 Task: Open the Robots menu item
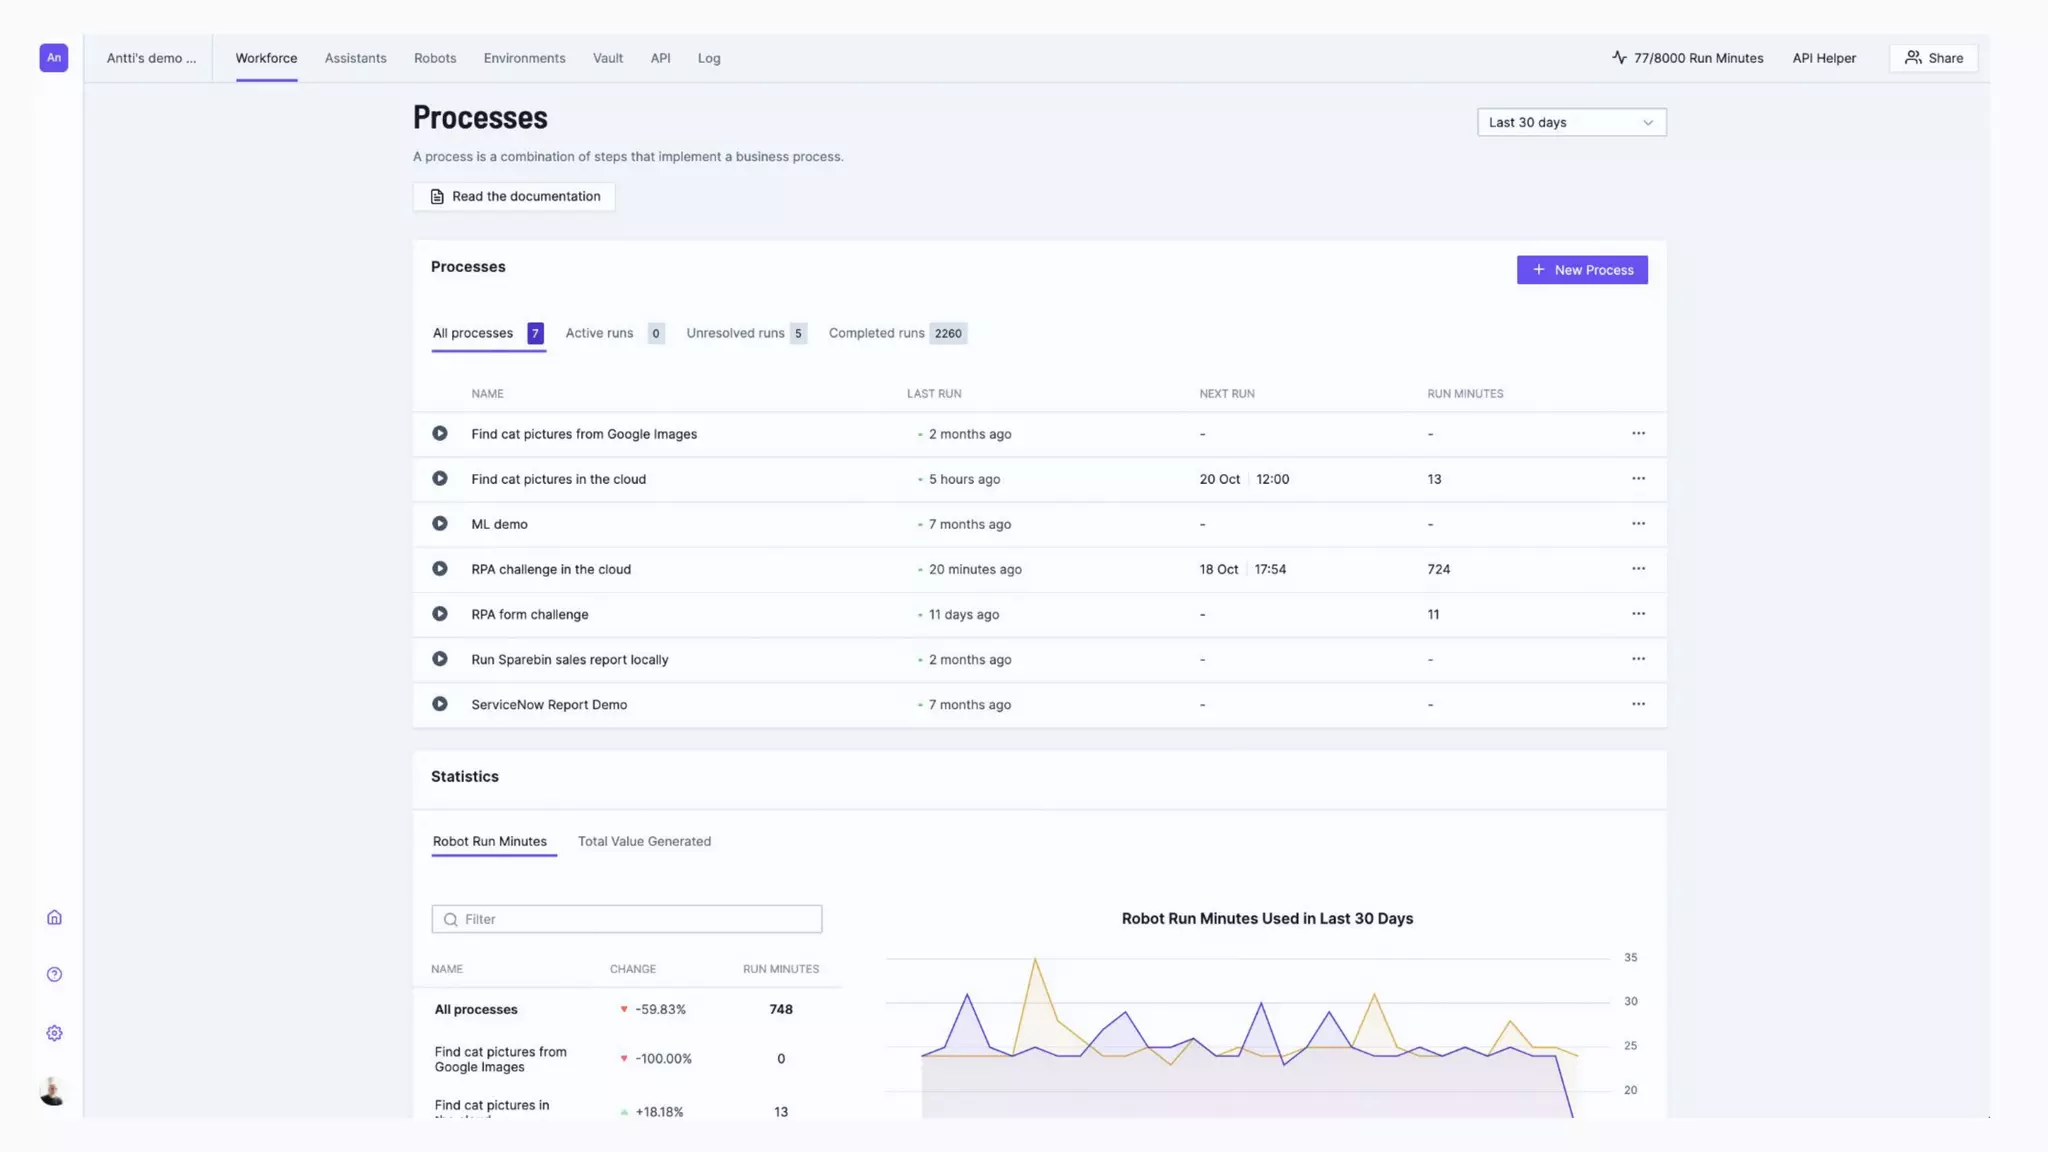coord(435,58)
